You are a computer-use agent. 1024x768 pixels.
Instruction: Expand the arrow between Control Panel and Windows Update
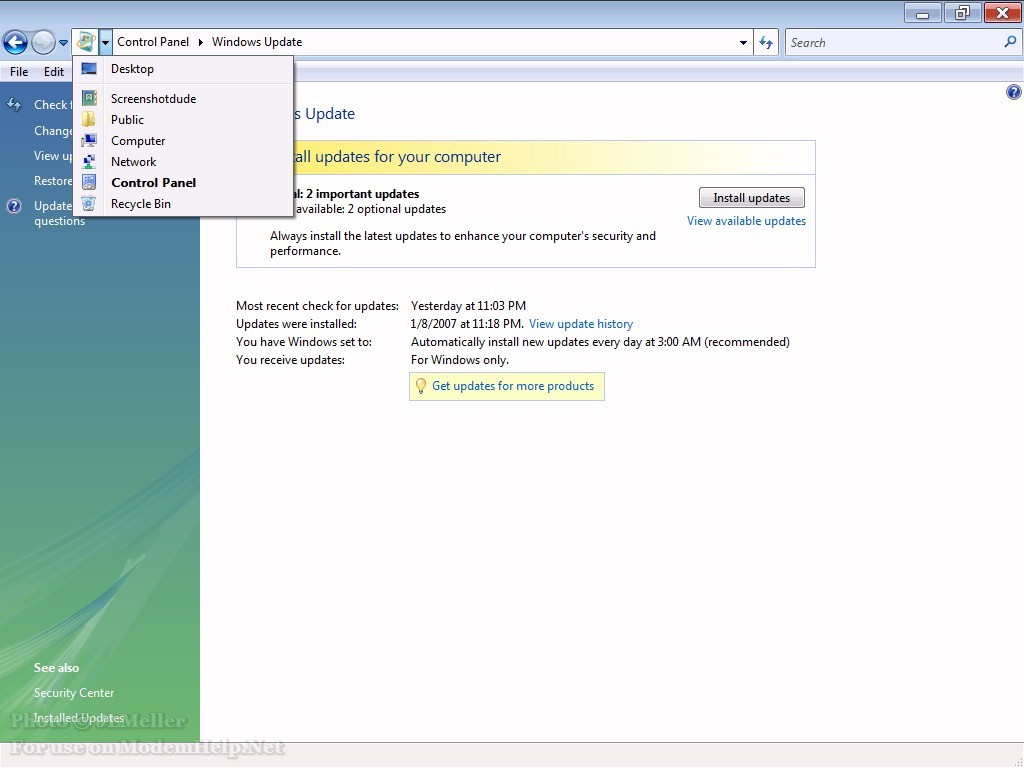200,42
